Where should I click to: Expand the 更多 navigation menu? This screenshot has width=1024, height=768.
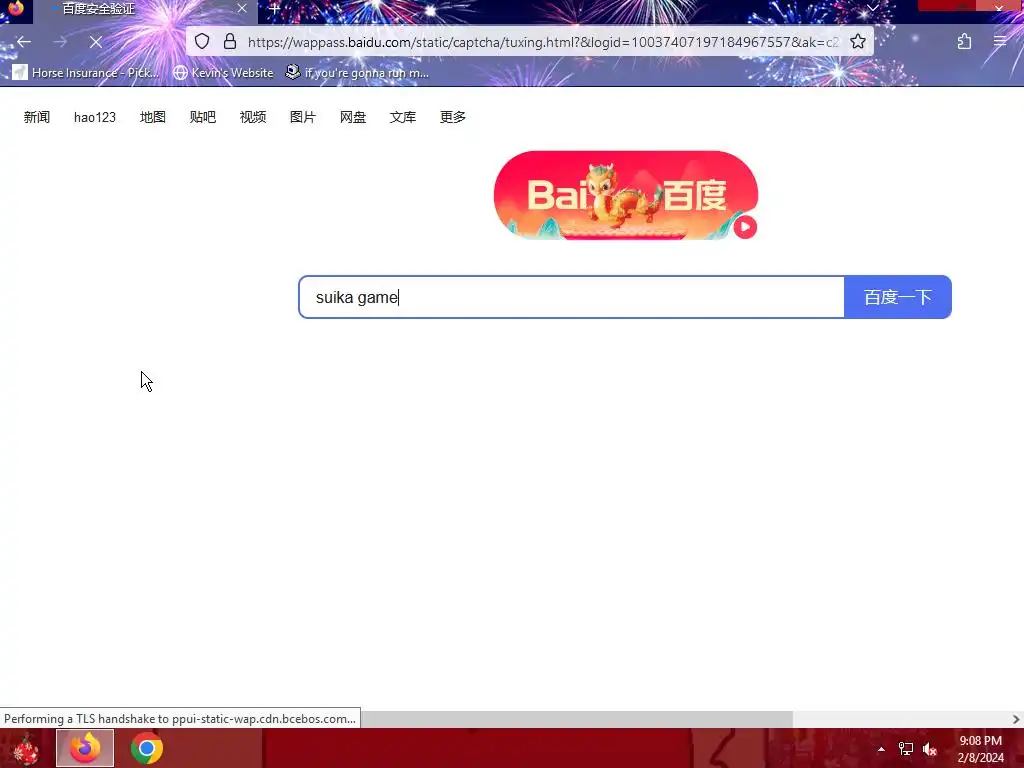pyautogui.click(x=453, y=117)
